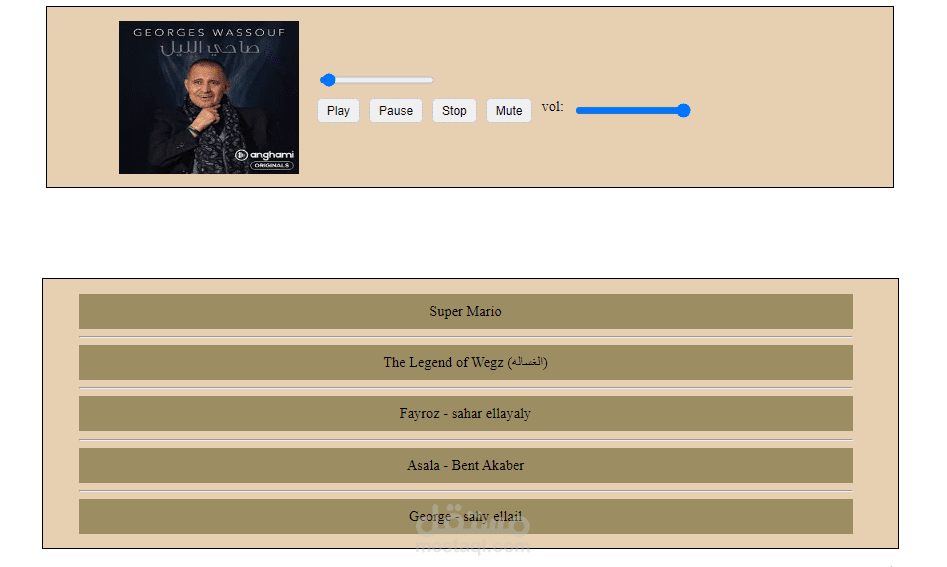
Task: Select the Super Mario track
Action: 466,312
